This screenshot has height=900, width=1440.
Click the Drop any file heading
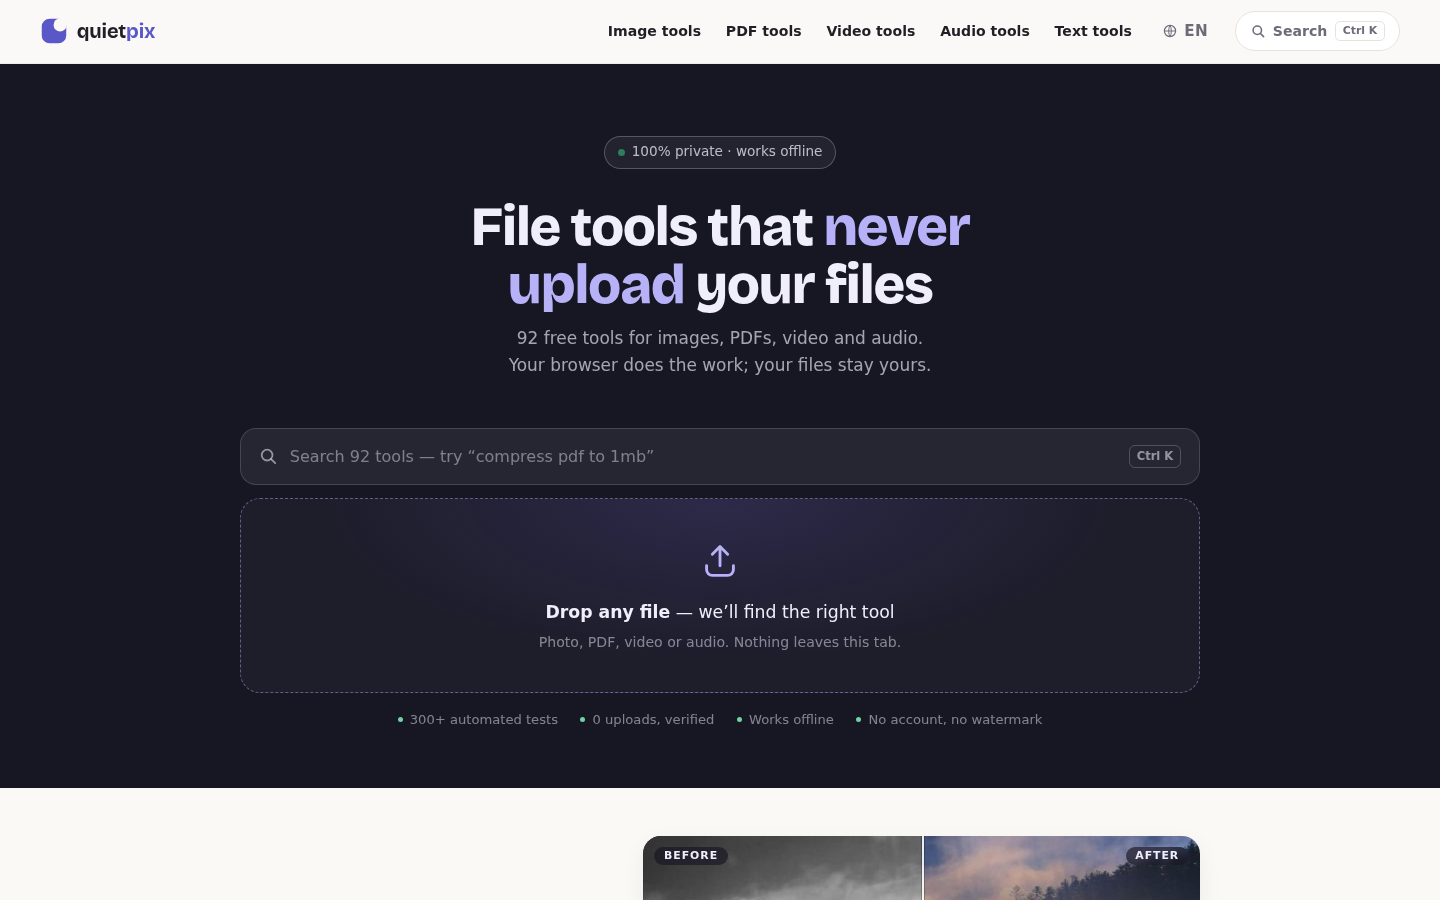click(720, 612)
